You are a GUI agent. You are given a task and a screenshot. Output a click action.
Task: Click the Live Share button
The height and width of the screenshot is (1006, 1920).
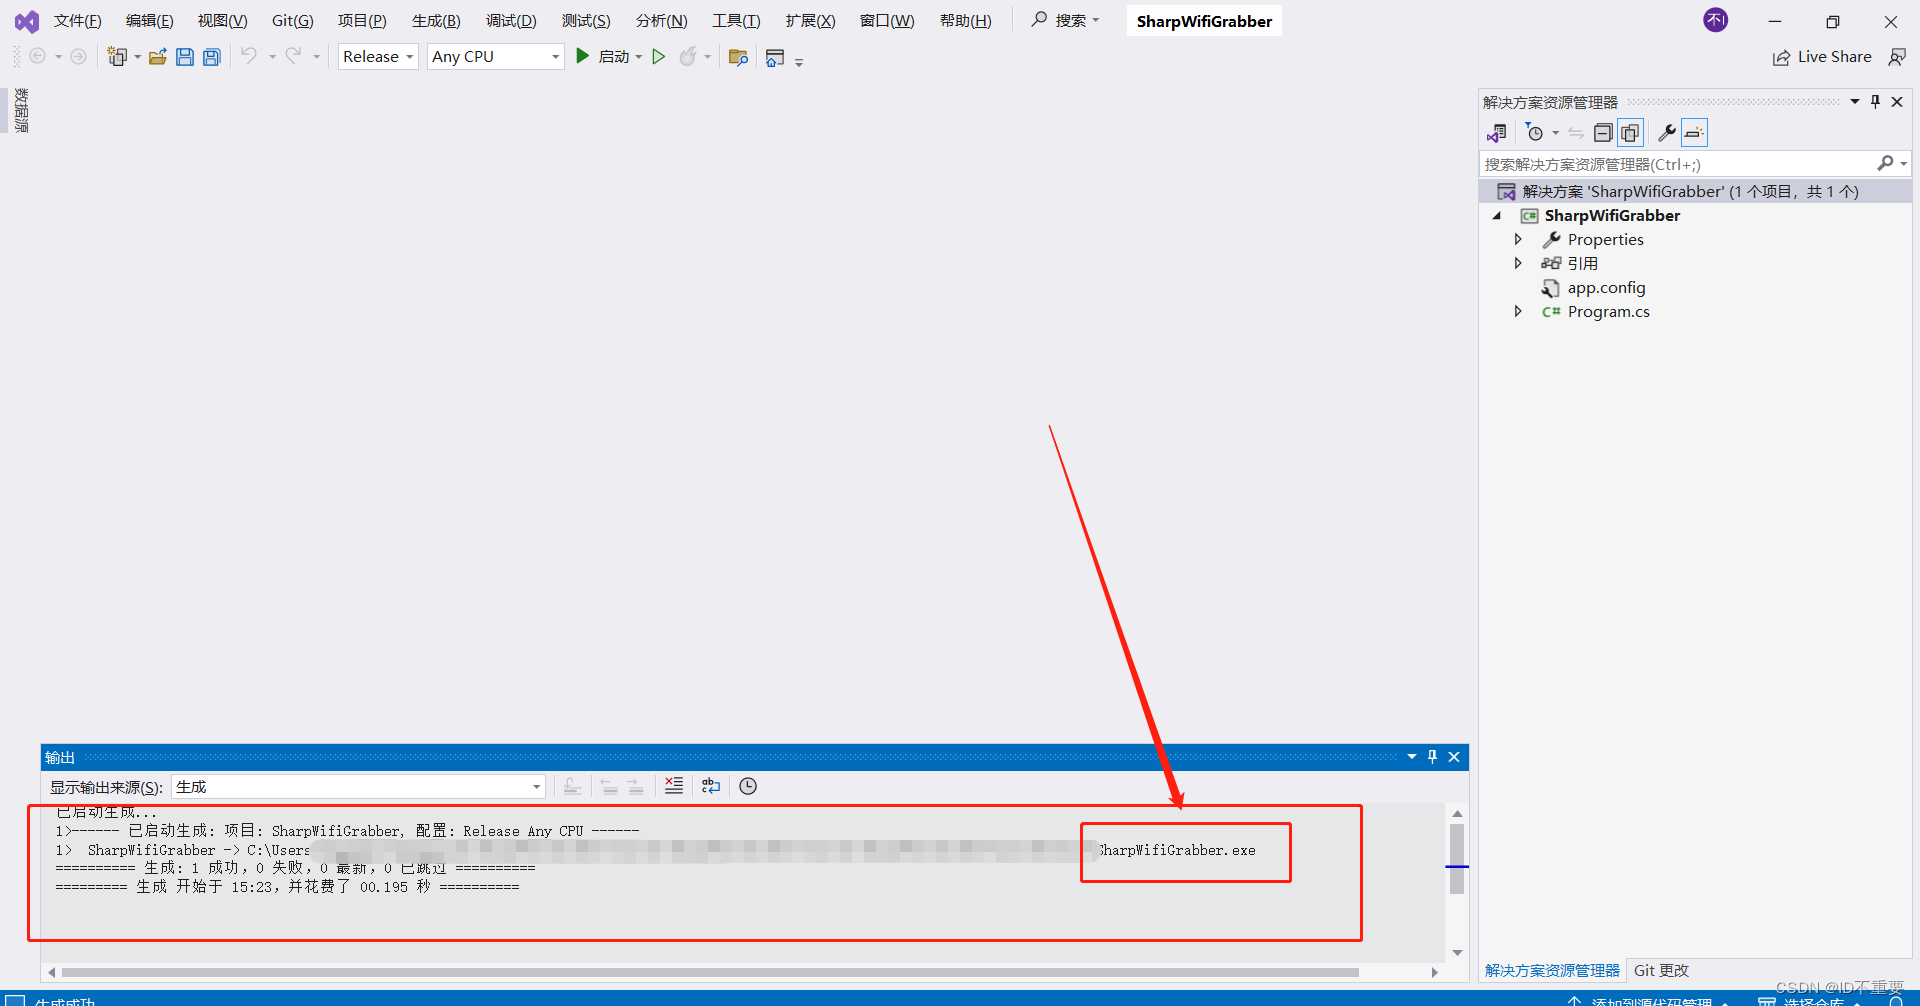click(x=1822, y=57)
